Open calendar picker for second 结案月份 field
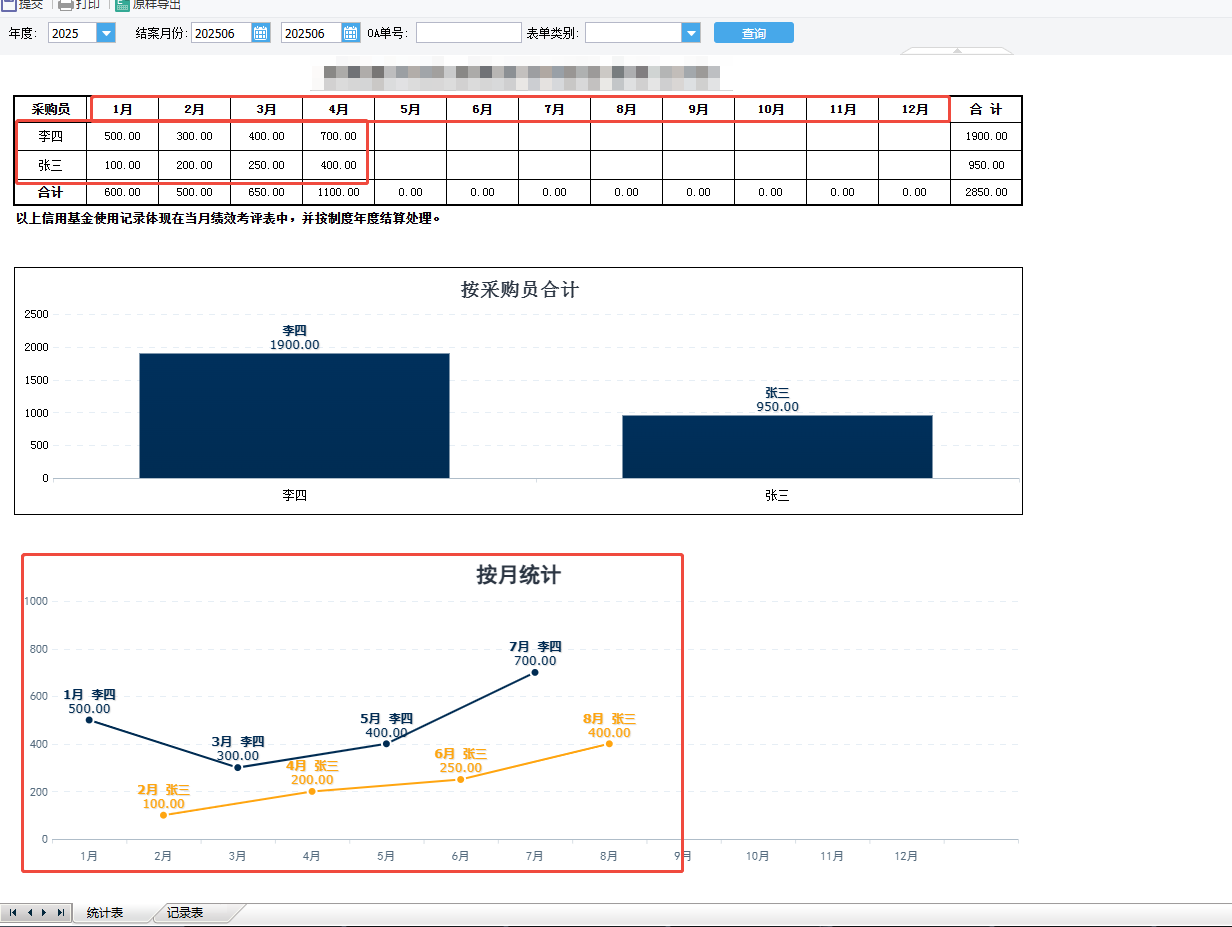The width and height of the screenshot is (1232, 927). click(350, 33)
